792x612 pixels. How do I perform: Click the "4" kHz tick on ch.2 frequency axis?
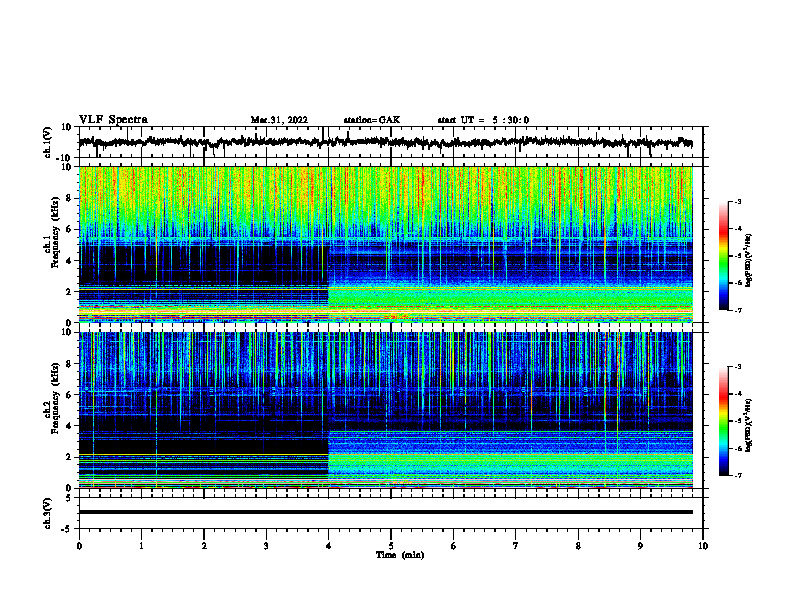69,426
